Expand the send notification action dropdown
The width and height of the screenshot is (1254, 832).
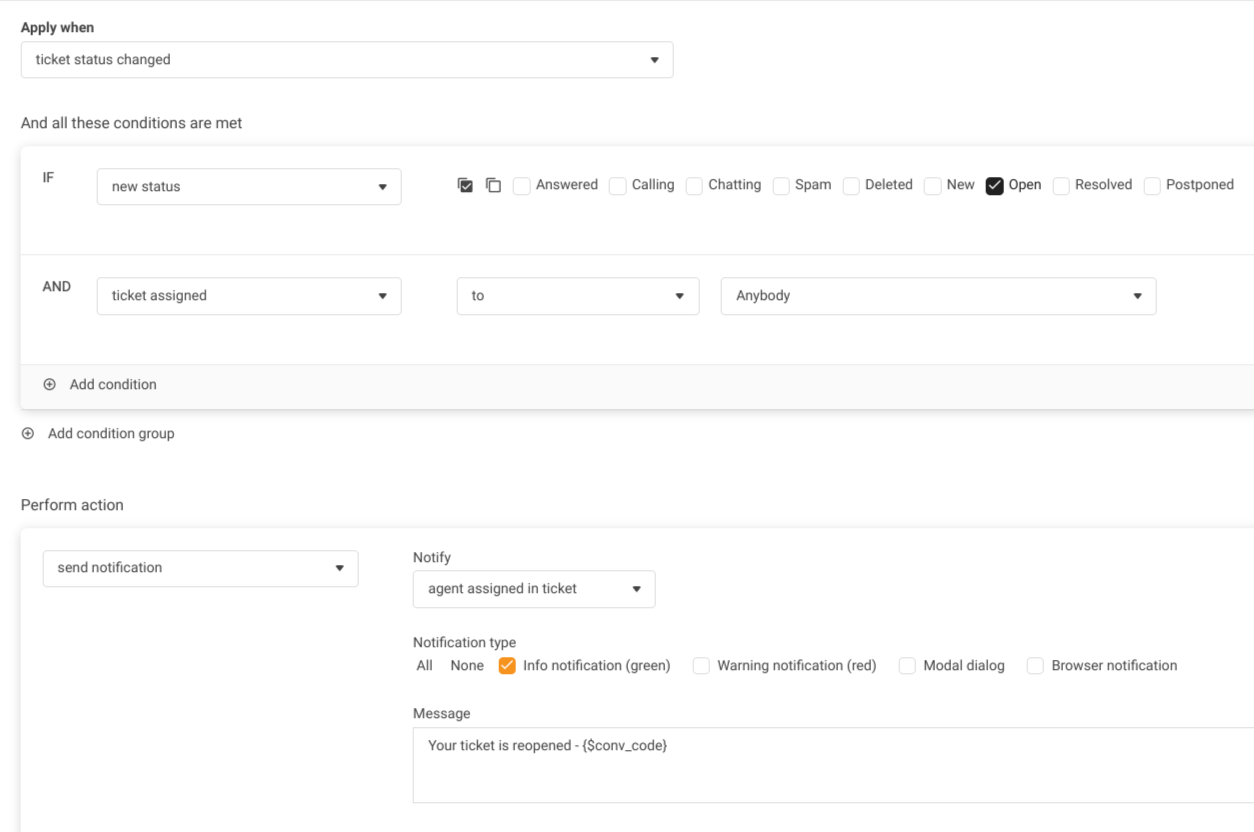tap(200, 568)
